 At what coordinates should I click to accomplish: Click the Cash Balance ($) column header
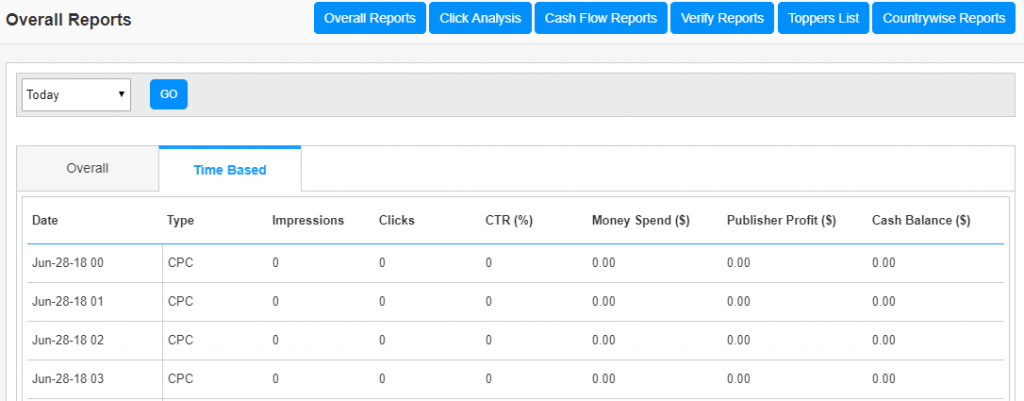pyautogui.click(x=921, y=221)
